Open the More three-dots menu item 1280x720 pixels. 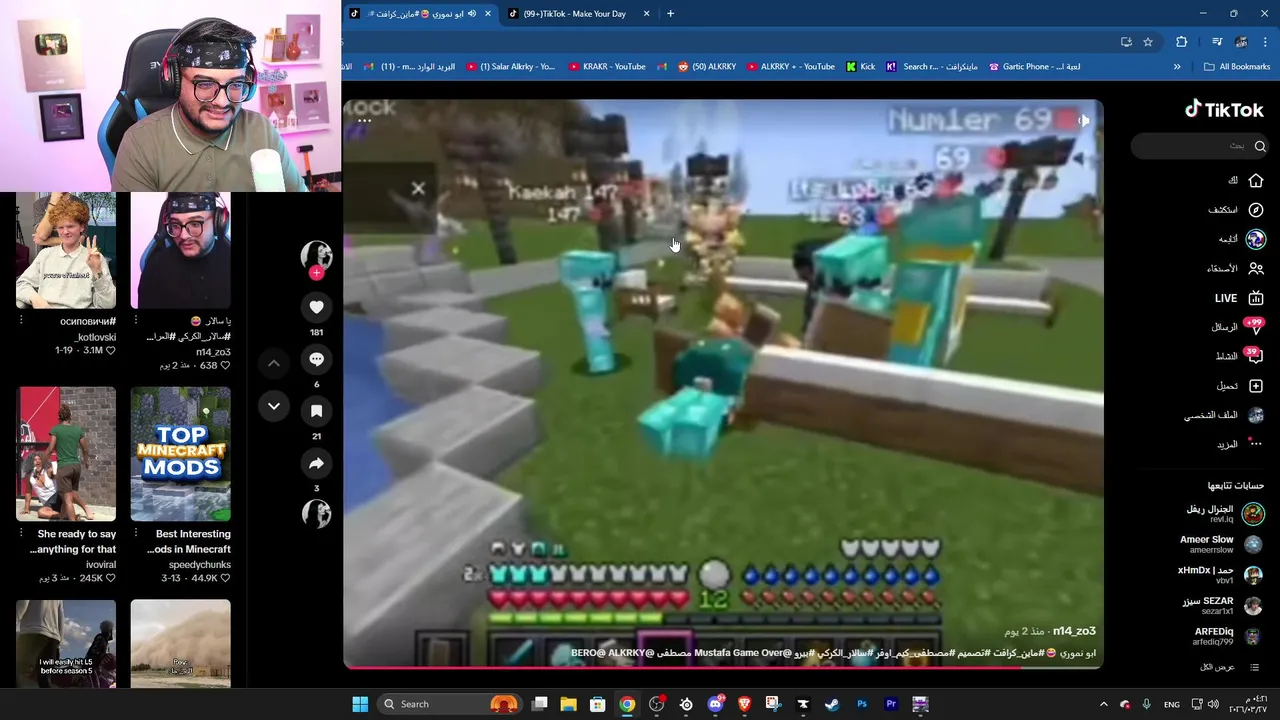1240,444
